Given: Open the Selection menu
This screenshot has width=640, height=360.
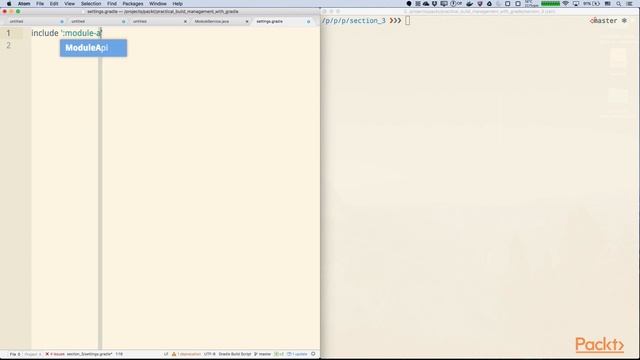Looking at the screenshot, I should (91, 4).
